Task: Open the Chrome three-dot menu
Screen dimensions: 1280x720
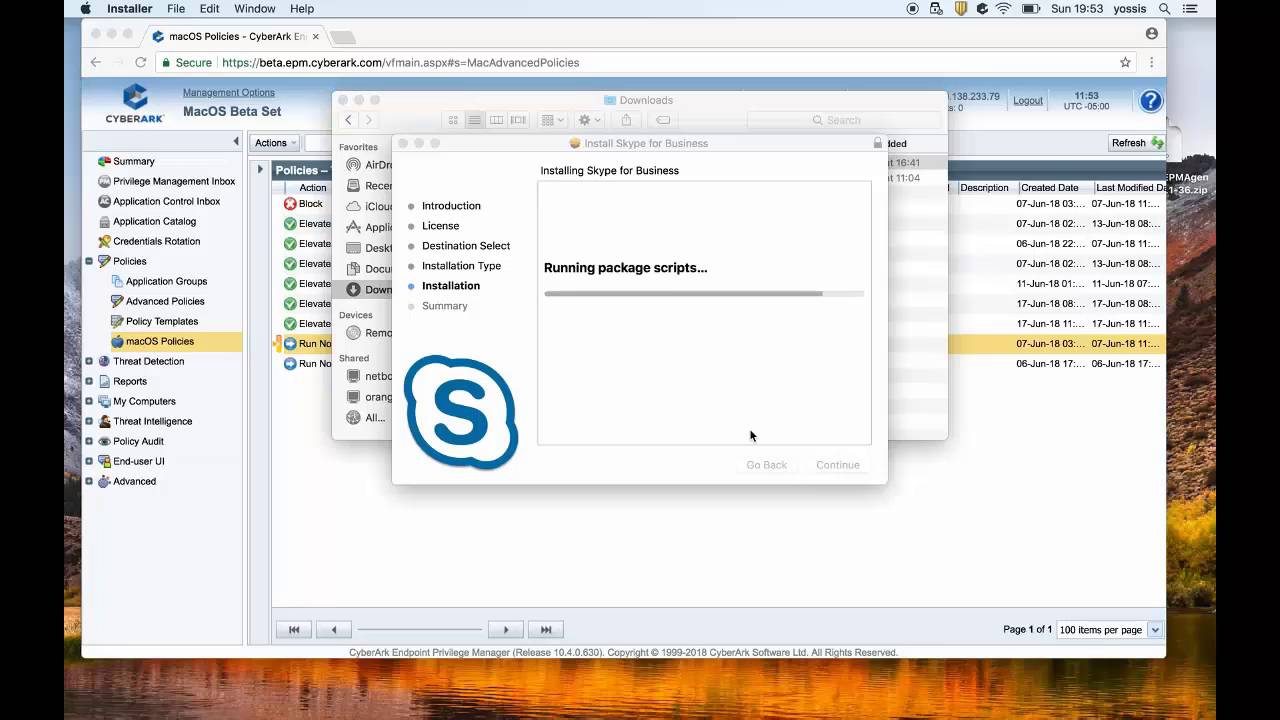Action: 1152,62
